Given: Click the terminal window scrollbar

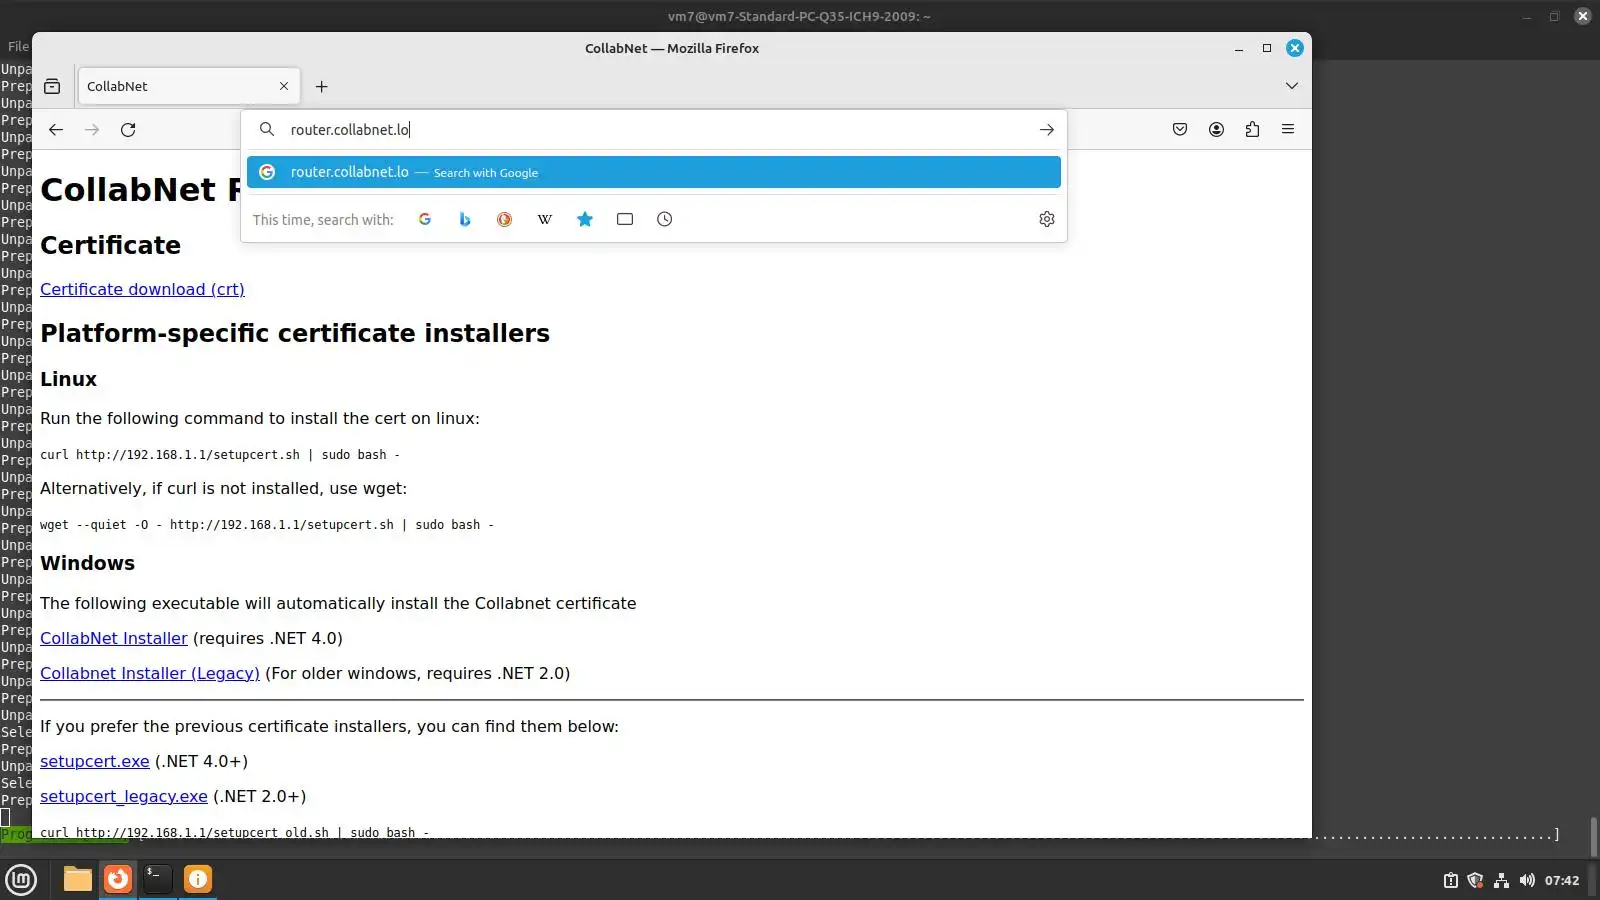Looking at the screenshot, I should click(1593, 835).
